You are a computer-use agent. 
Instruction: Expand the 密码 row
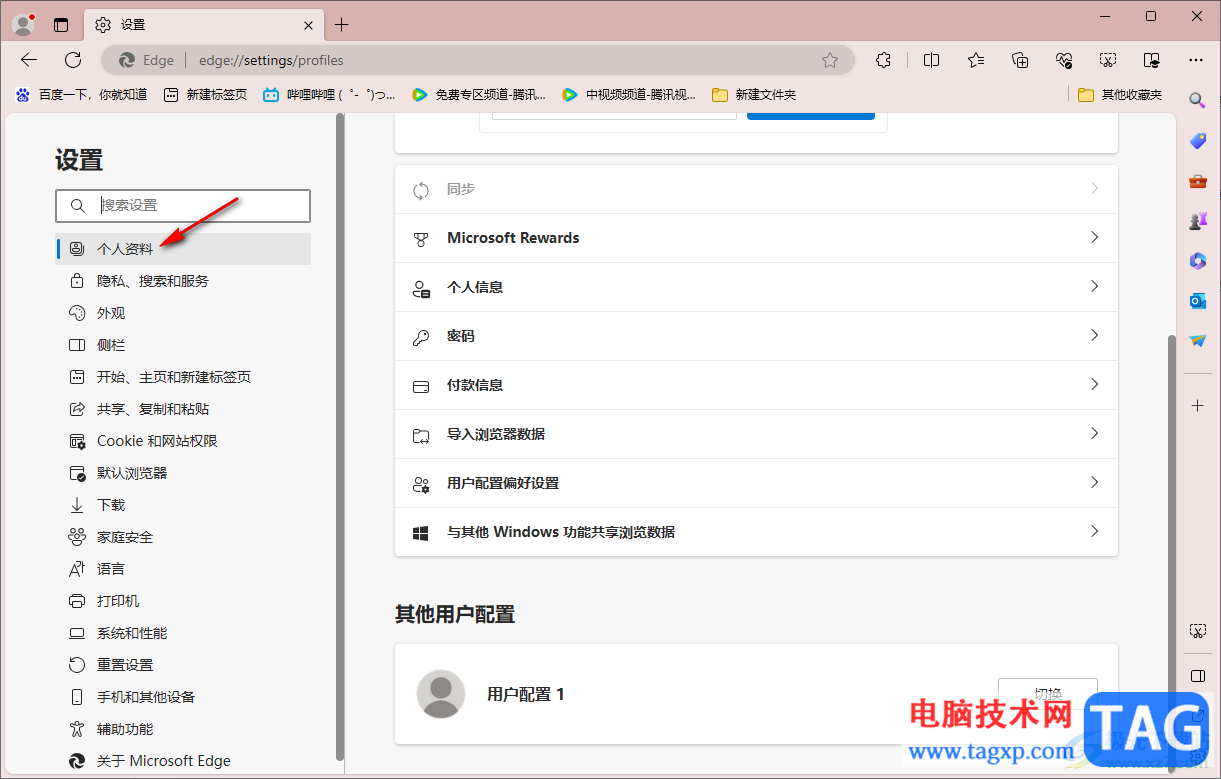pyautogui.click(x=756, y=336)
